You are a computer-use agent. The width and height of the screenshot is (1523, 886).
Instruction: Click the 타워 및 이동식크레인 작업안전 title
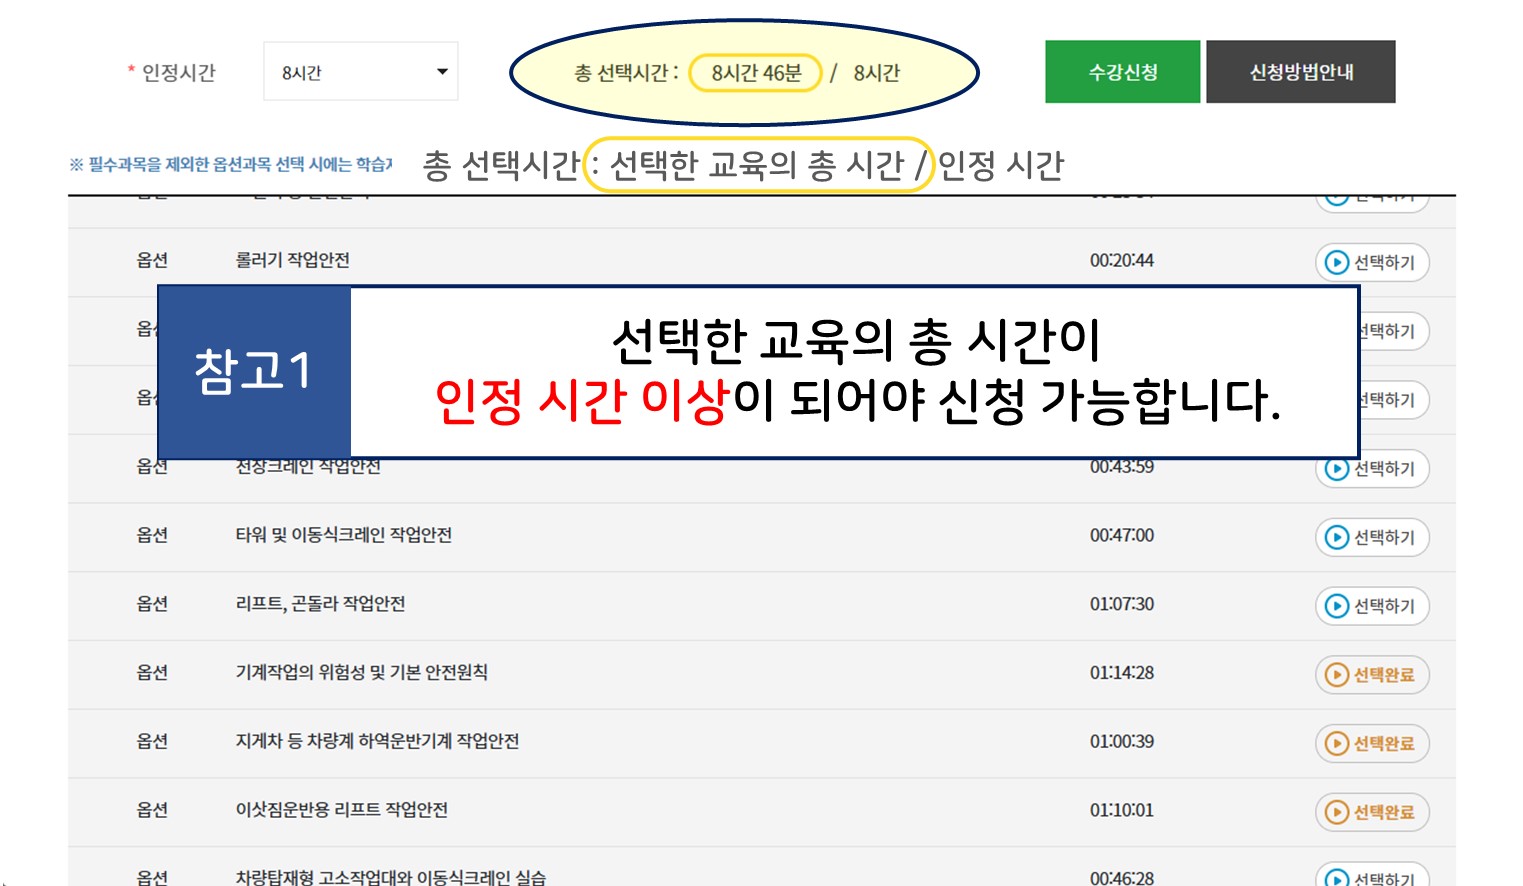click(343, 535)
